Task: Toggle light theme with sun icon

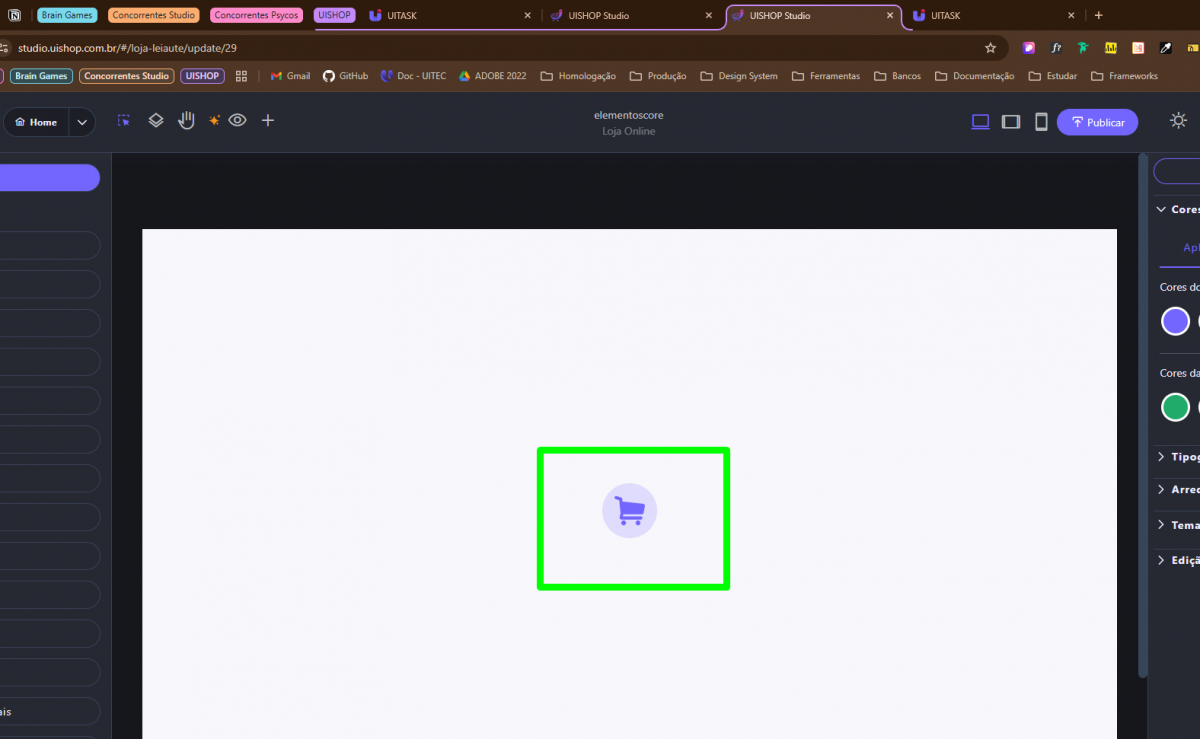Action: pos(1178,121)
